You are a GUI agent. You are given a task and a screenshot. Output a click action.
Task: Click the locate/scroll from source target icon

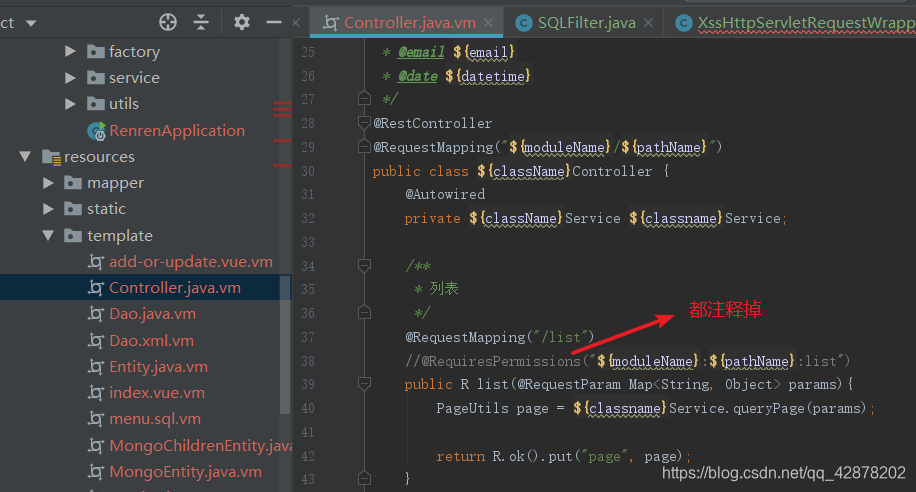point(168,22)
